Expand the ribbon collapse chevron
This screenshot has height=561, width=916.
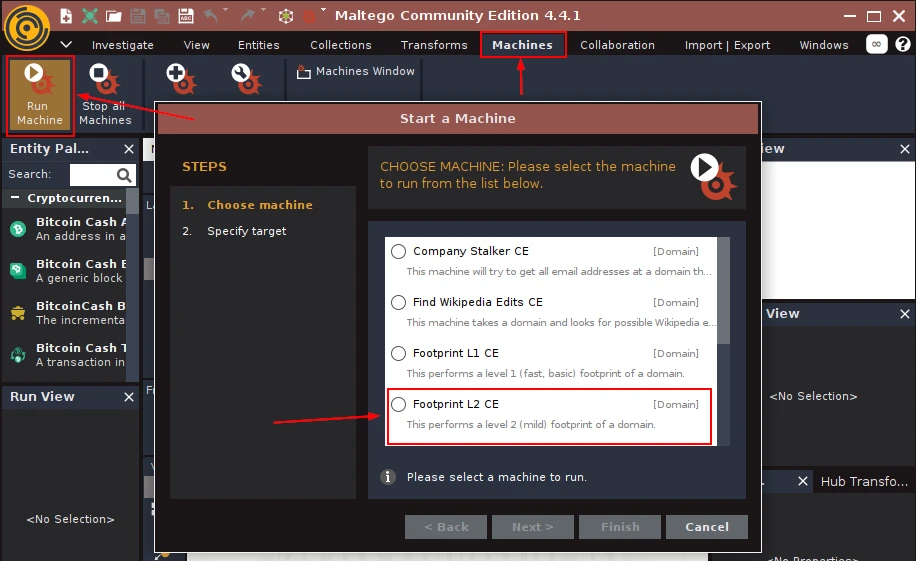pyautogui.click(x=66, y=45)
